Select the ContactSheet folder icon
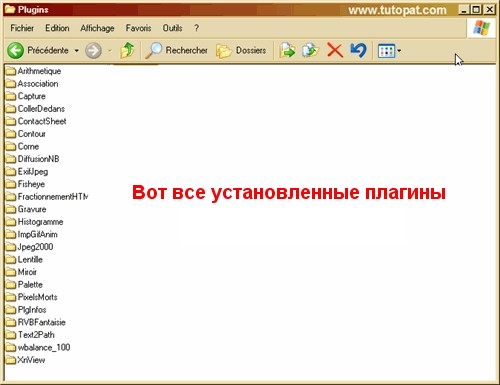Screen dimensions: 500x385 pos(11,121)
